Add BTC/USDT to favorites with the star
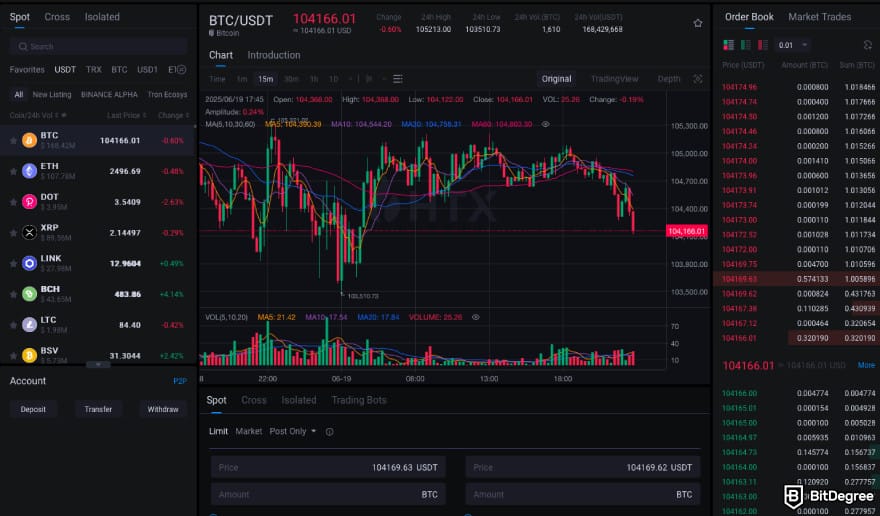This screenshot has height=516, width=880. pos(698,23)
